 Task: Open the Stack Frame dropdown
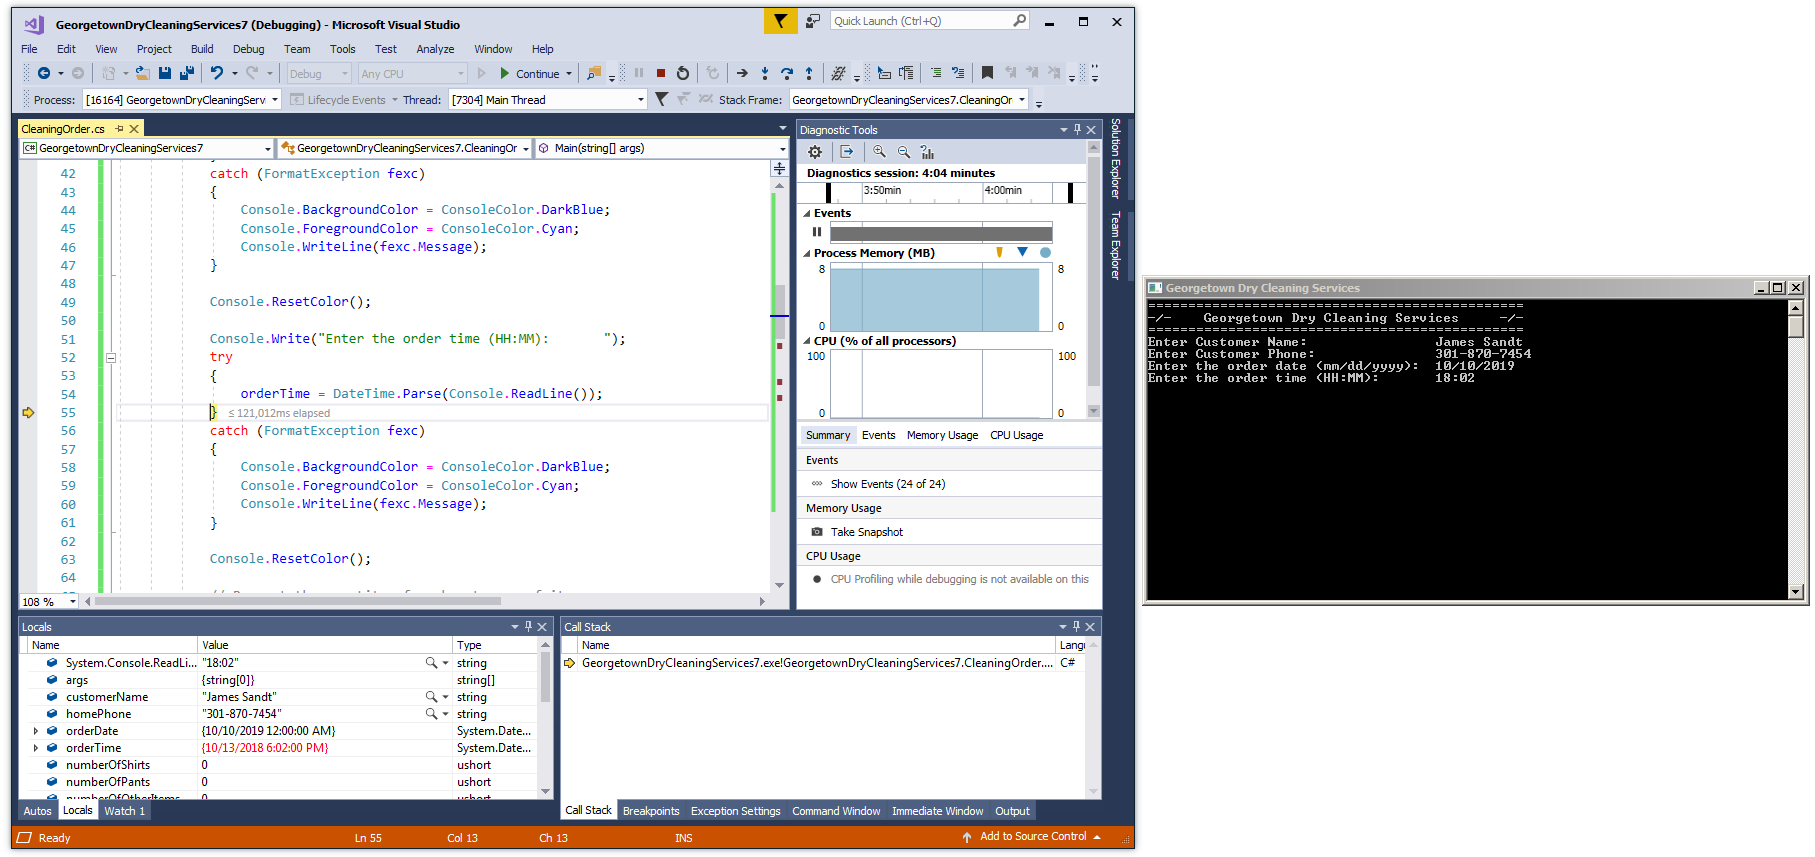point(1021,100)
